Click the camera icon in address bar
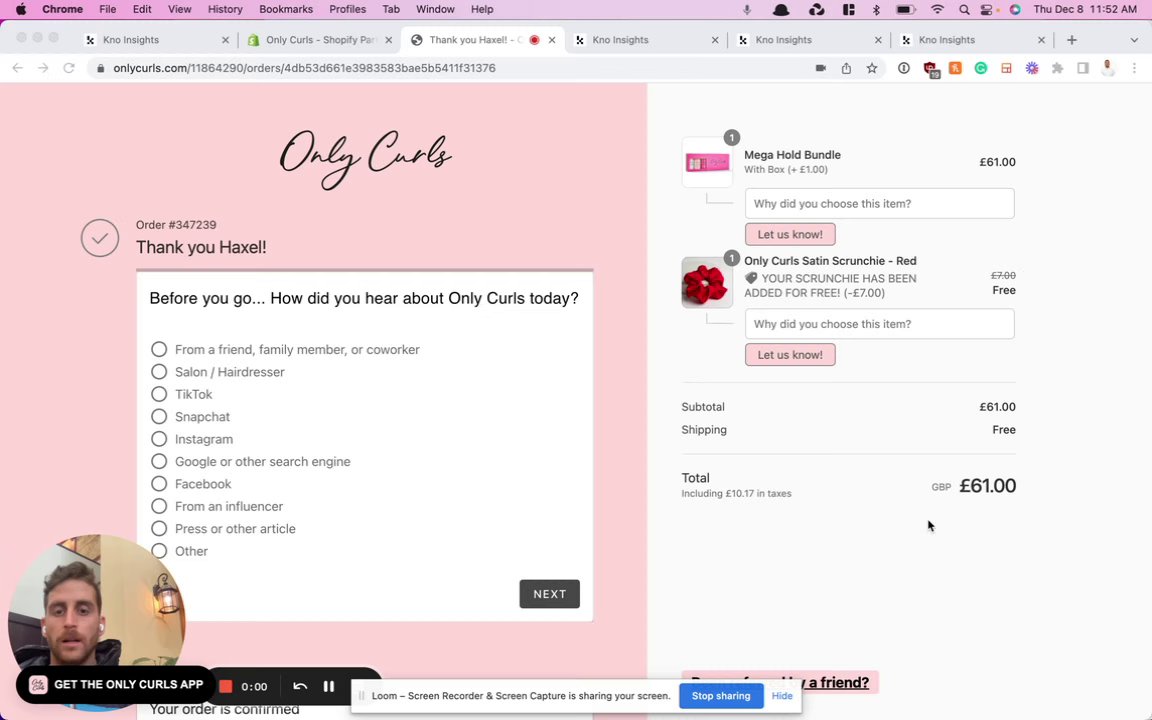 click(821, 68)
